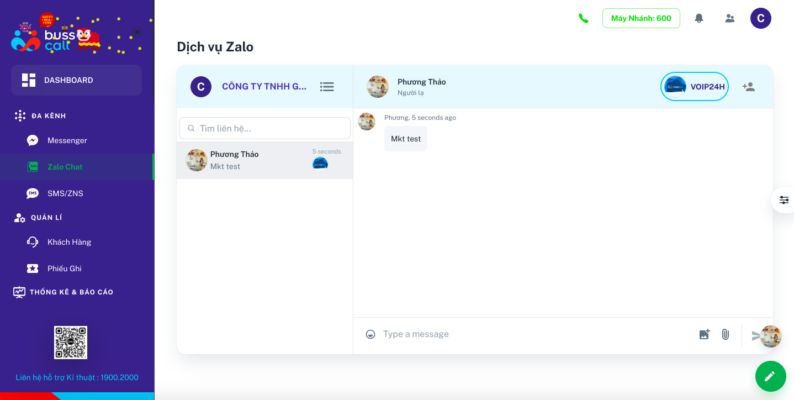Screen dimensions: 794x400
Task: Click the green phone call icon
Action: 583,18
